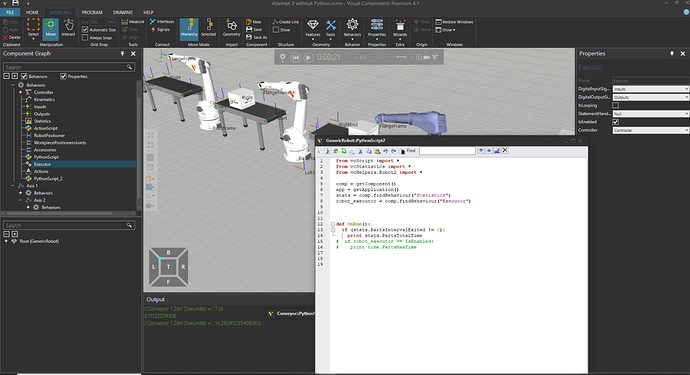Open the DigitalInputSignals dropdown
690x375 pixels.
point(650,89)
